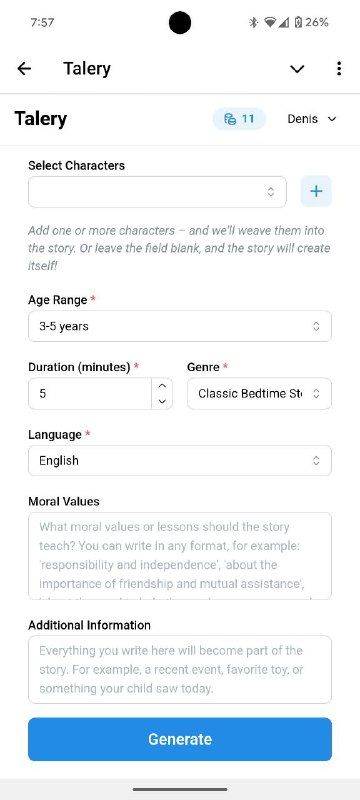
Task: Decrease duration with the down stepper arrow
Action: [162, 401]
